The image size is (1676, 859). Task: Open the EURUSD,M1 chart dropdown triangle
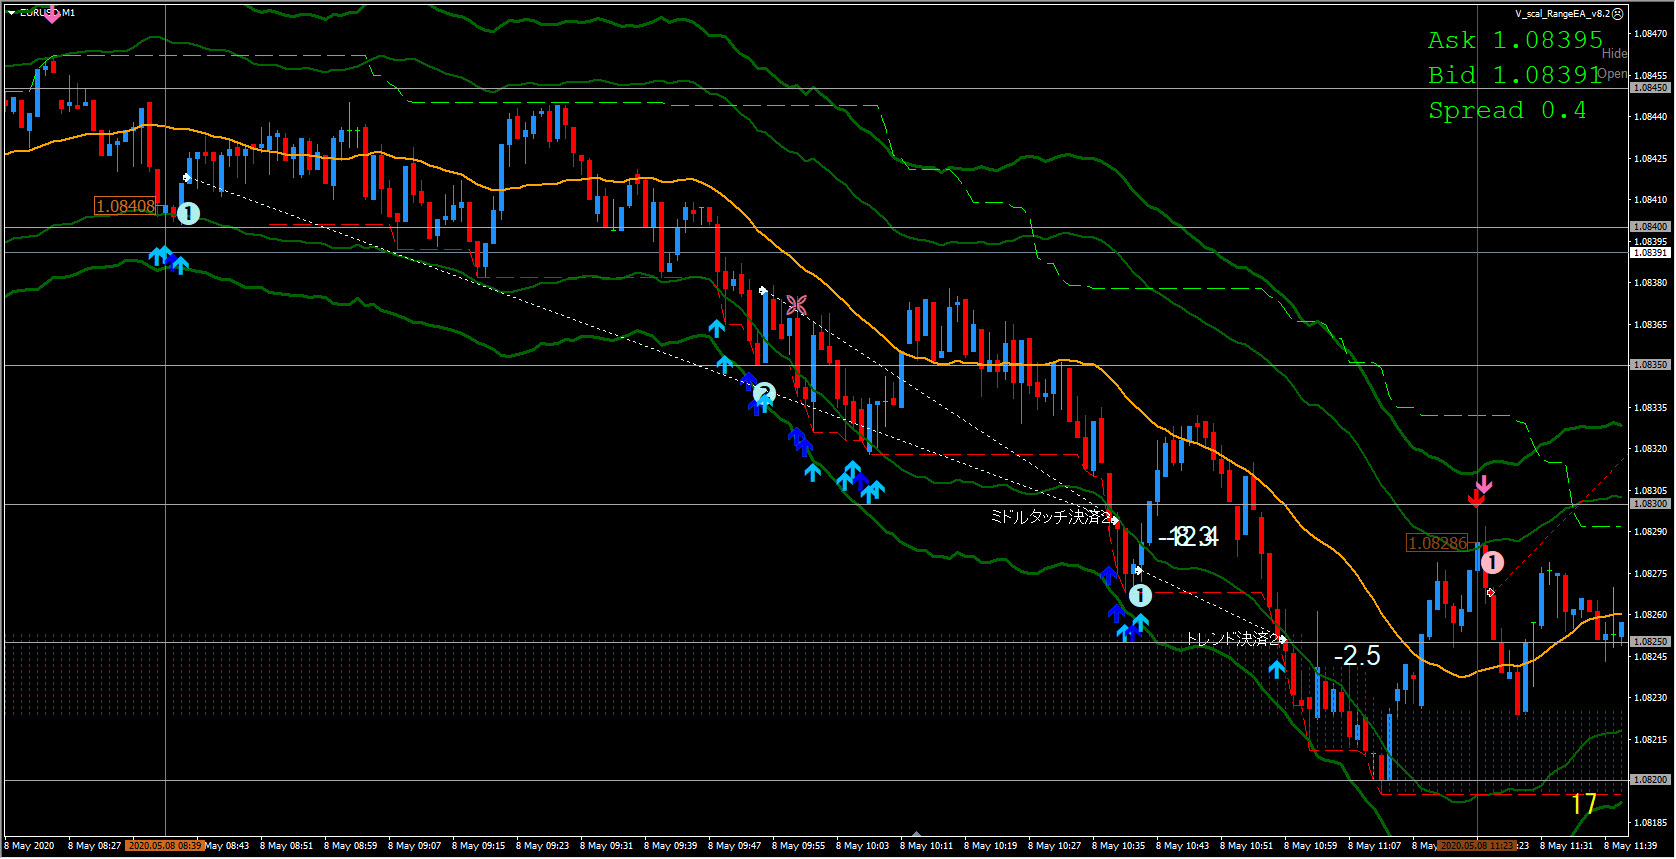click(12, 13)
